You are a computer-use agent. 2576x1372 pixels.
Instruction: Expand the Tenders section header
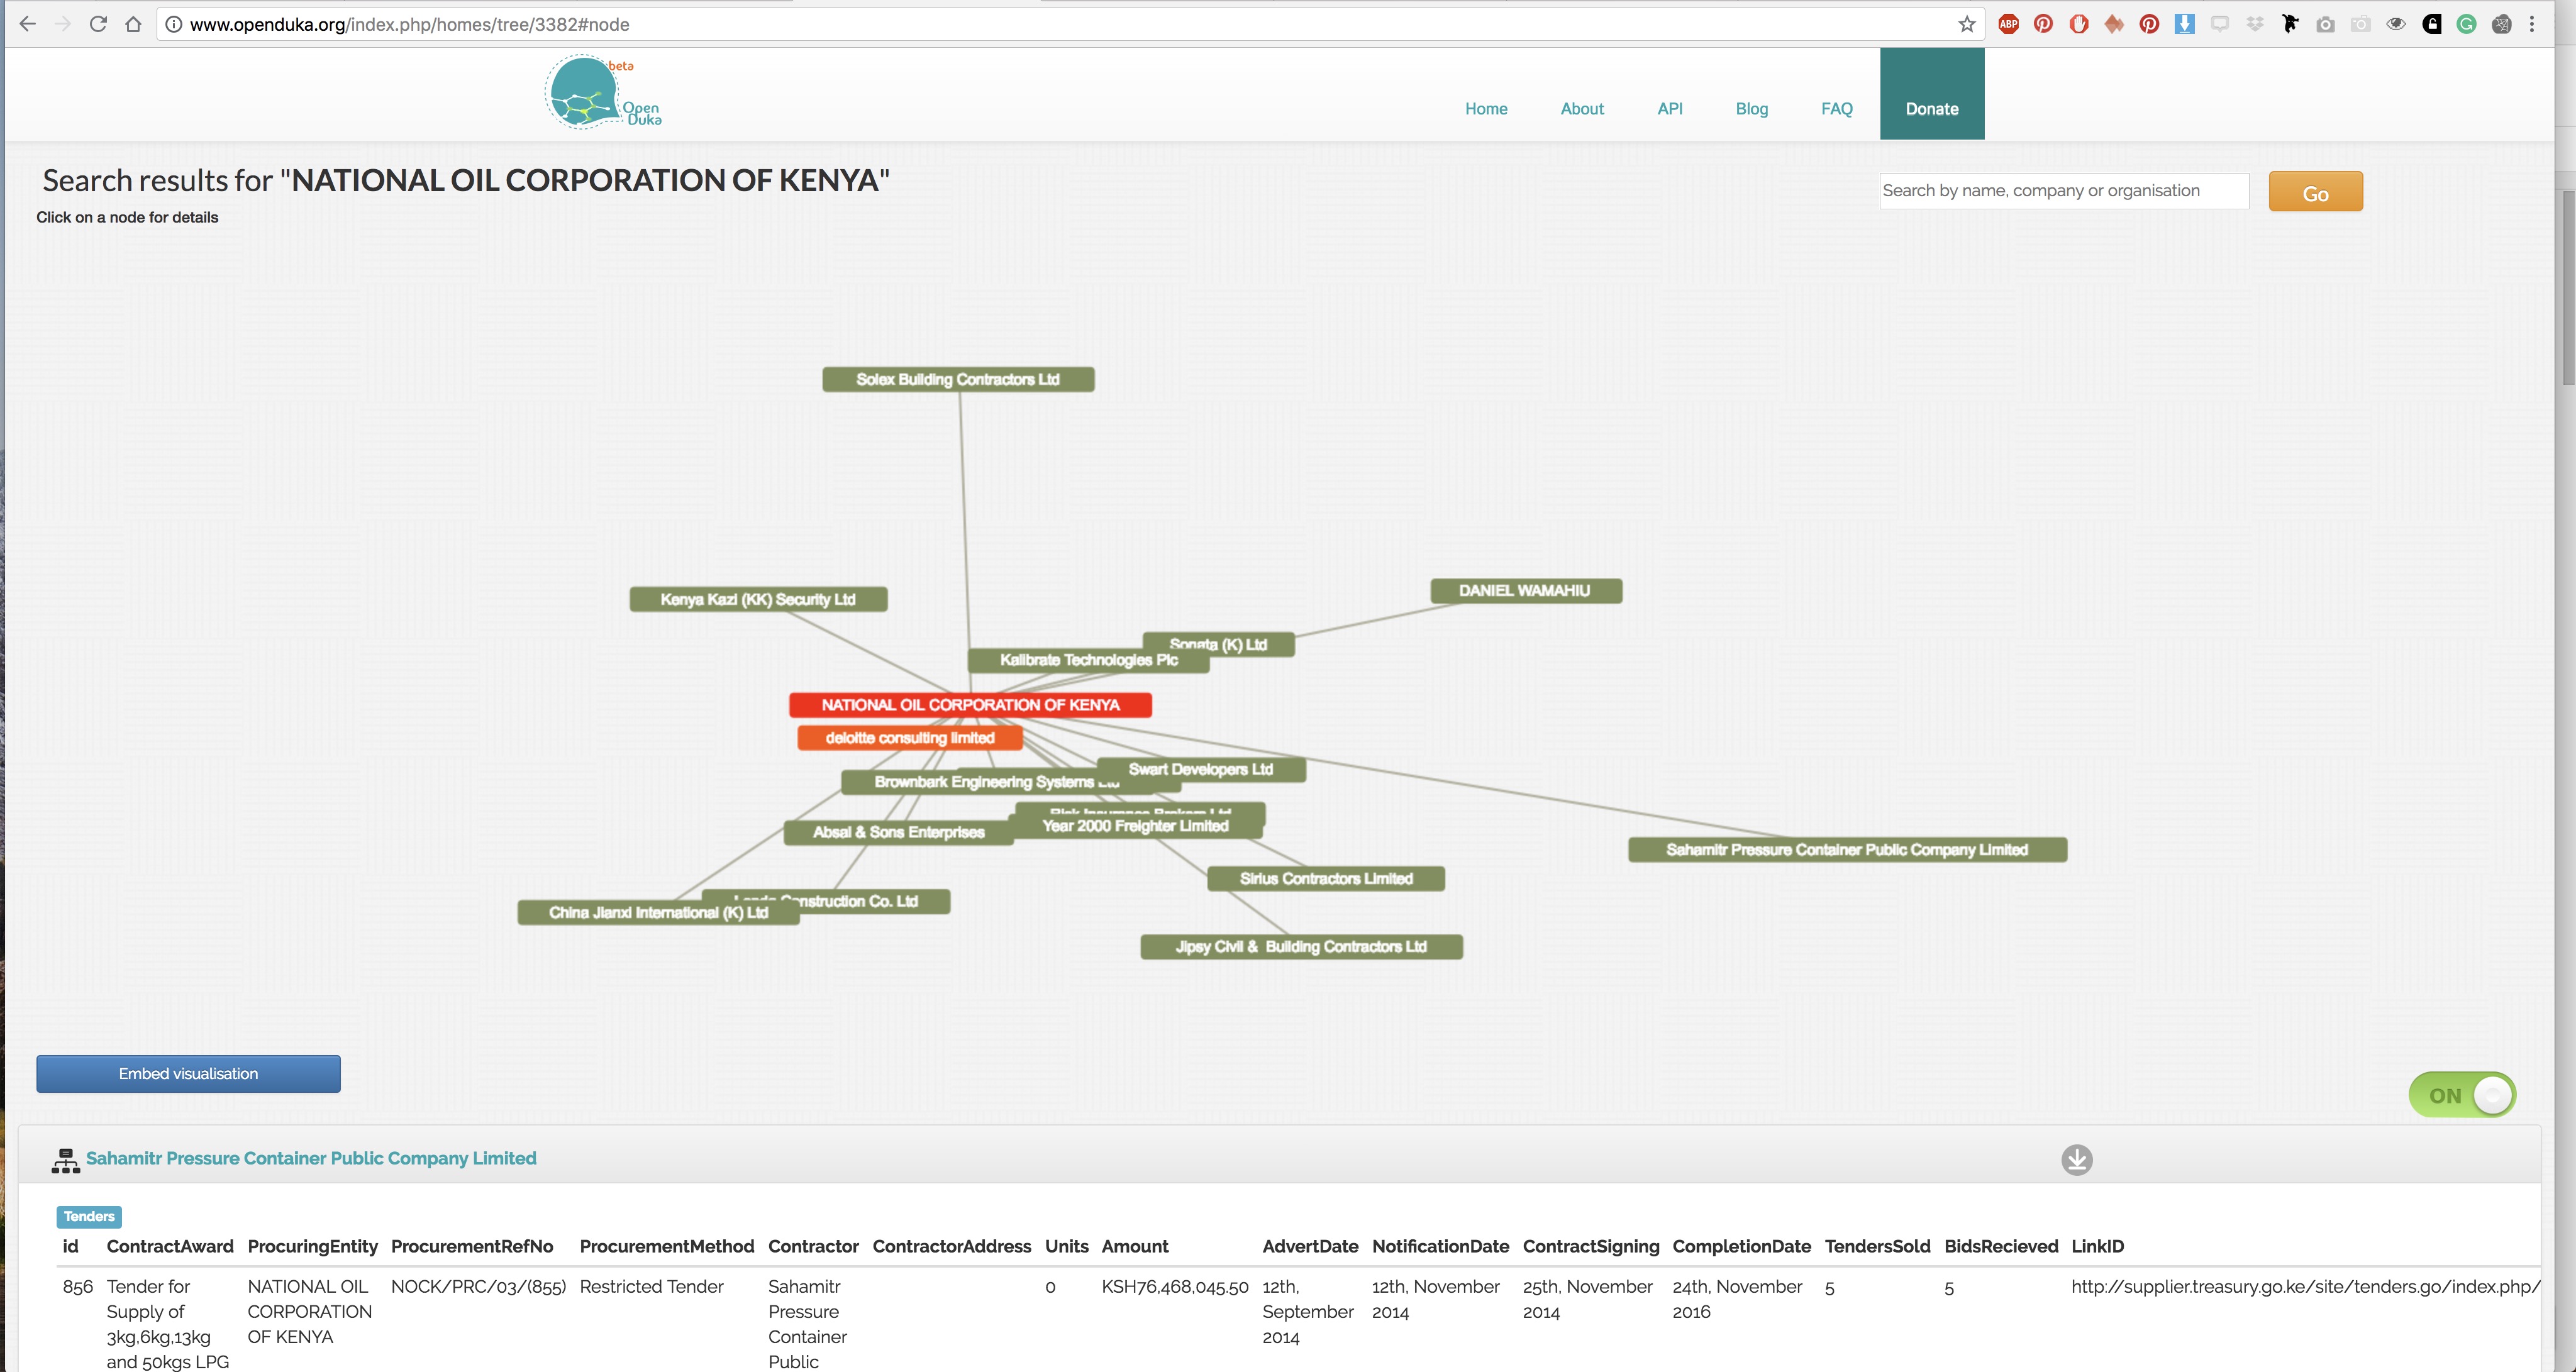pos(89,1215)
